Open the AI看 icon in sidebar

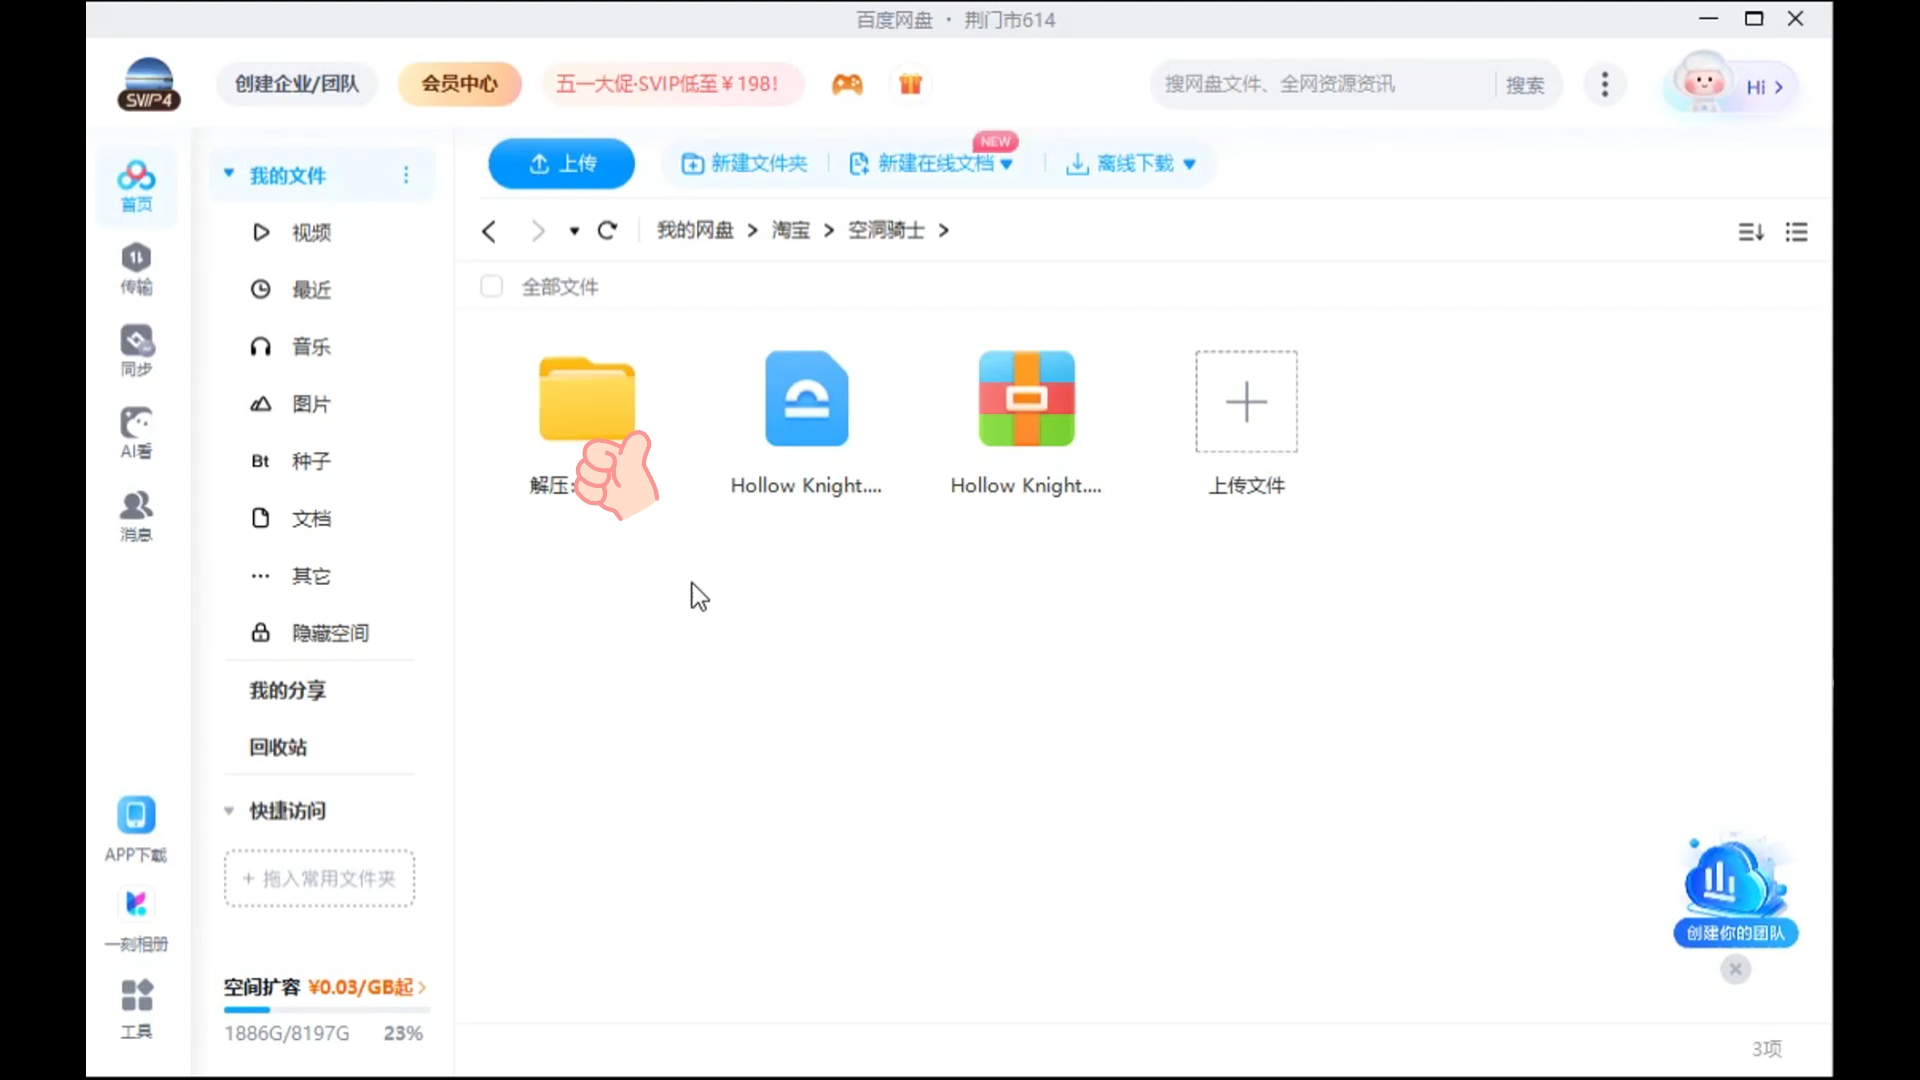(137, 433)
